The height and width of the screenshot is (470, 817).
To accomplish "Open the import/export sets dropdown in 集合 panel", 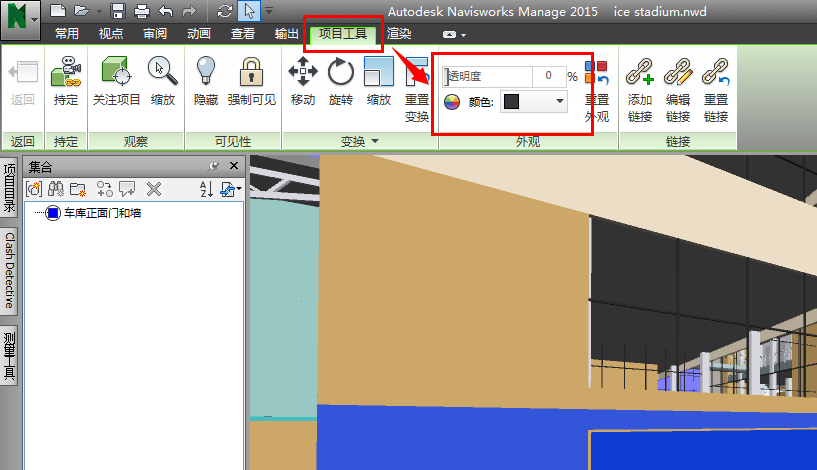I will [231, 188].
